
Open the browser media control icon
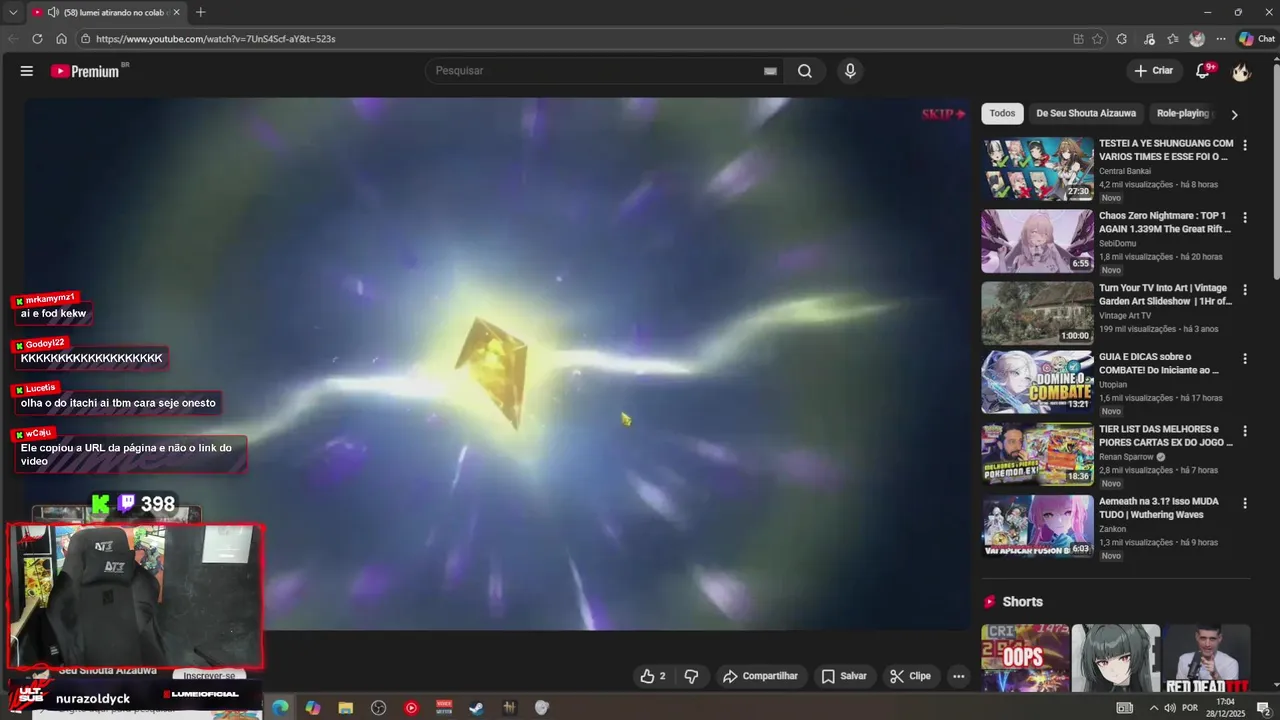coord(1149,39)
